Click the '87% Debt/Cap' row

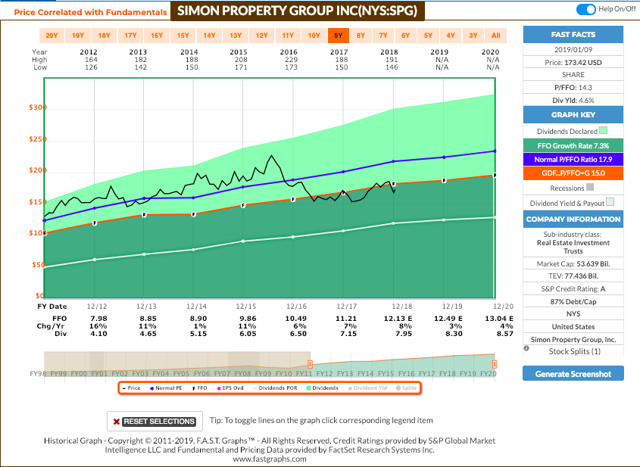click(x=573, y=302)
